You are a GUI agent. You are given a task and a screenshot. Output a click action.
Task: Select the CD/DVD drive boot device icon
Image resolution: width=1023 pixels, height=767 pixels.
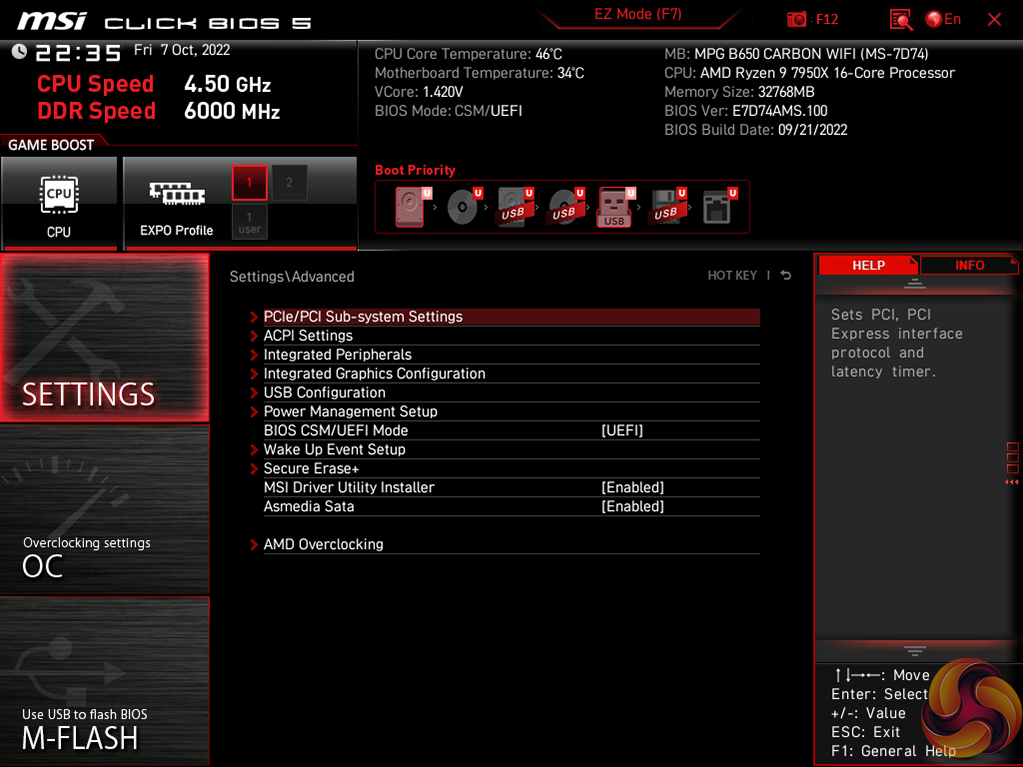464,207
